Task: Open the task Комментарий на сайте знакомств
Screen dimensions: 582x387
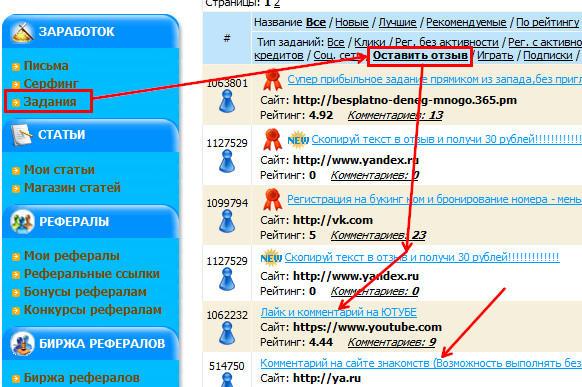Action: pyautogui.click(x=421, y=363)
